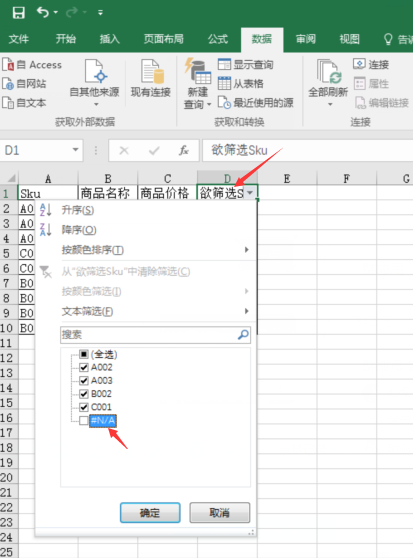The height and width of the screenshot is (558, 413).
Task: Click the magnifier search icon in filter menu
Action: point(243,335)
